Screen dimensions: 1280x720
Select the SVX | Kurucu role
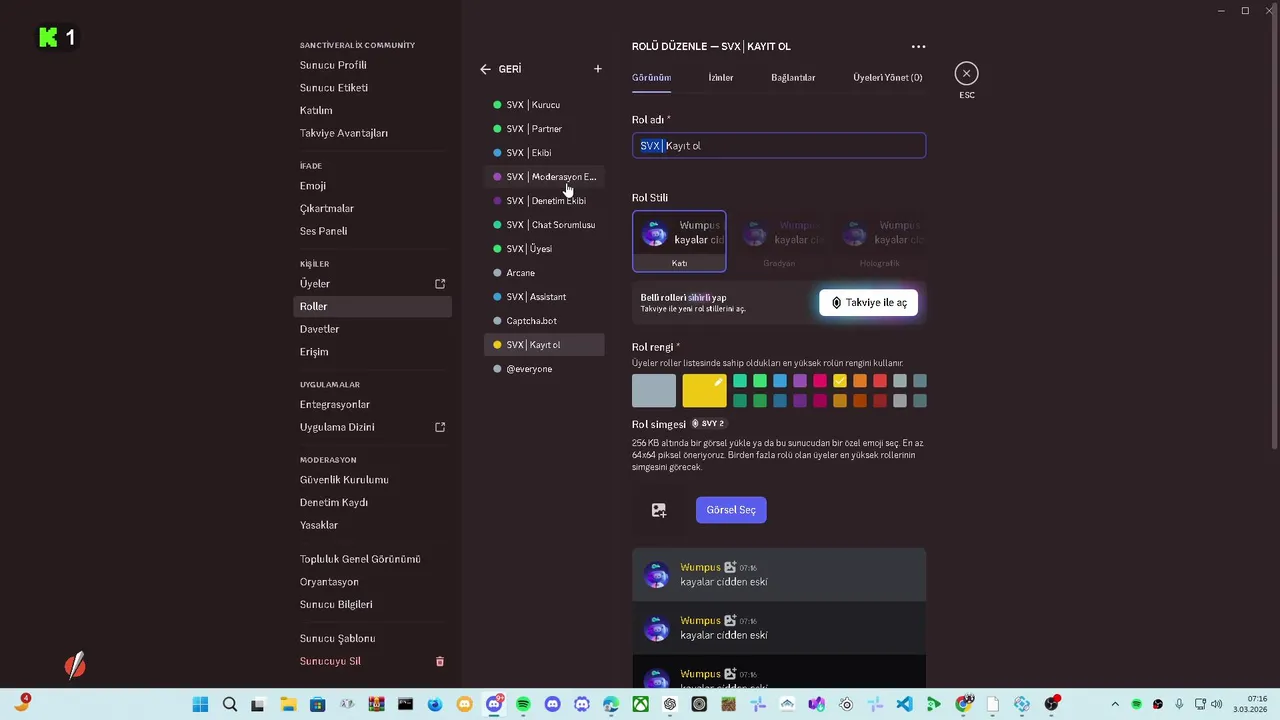coord(544,105)
